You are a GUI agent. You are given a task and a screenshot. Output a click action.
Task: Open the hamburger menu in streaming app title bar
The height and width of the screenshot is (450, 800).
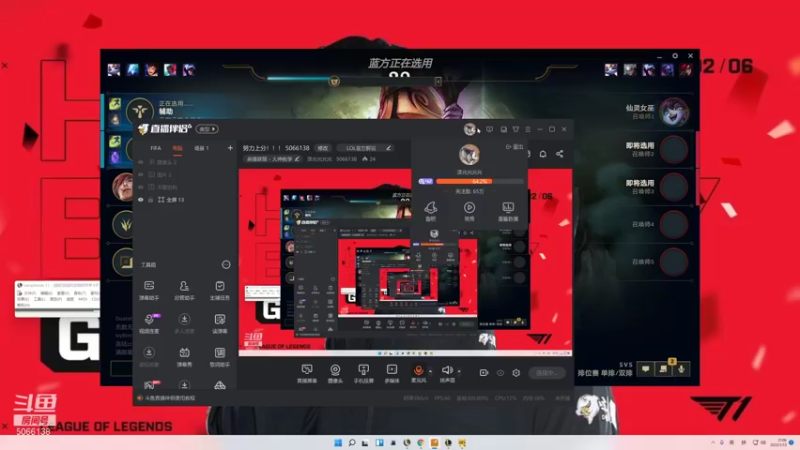click(528, 130)
